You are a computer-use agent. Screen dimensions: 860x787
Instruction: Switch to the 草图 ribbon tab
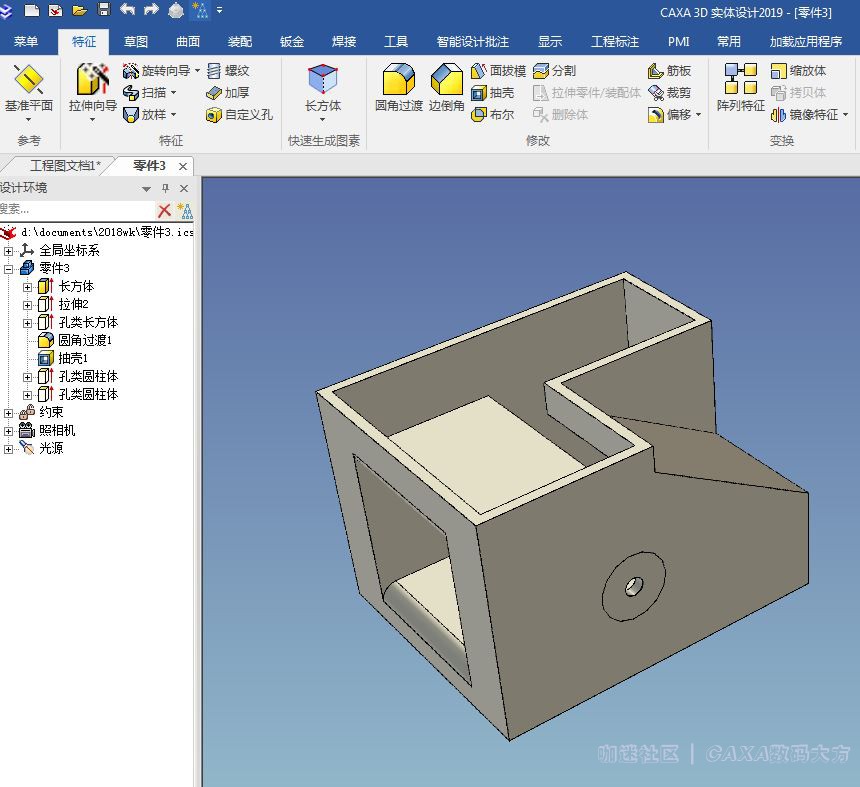coord(136,42)
